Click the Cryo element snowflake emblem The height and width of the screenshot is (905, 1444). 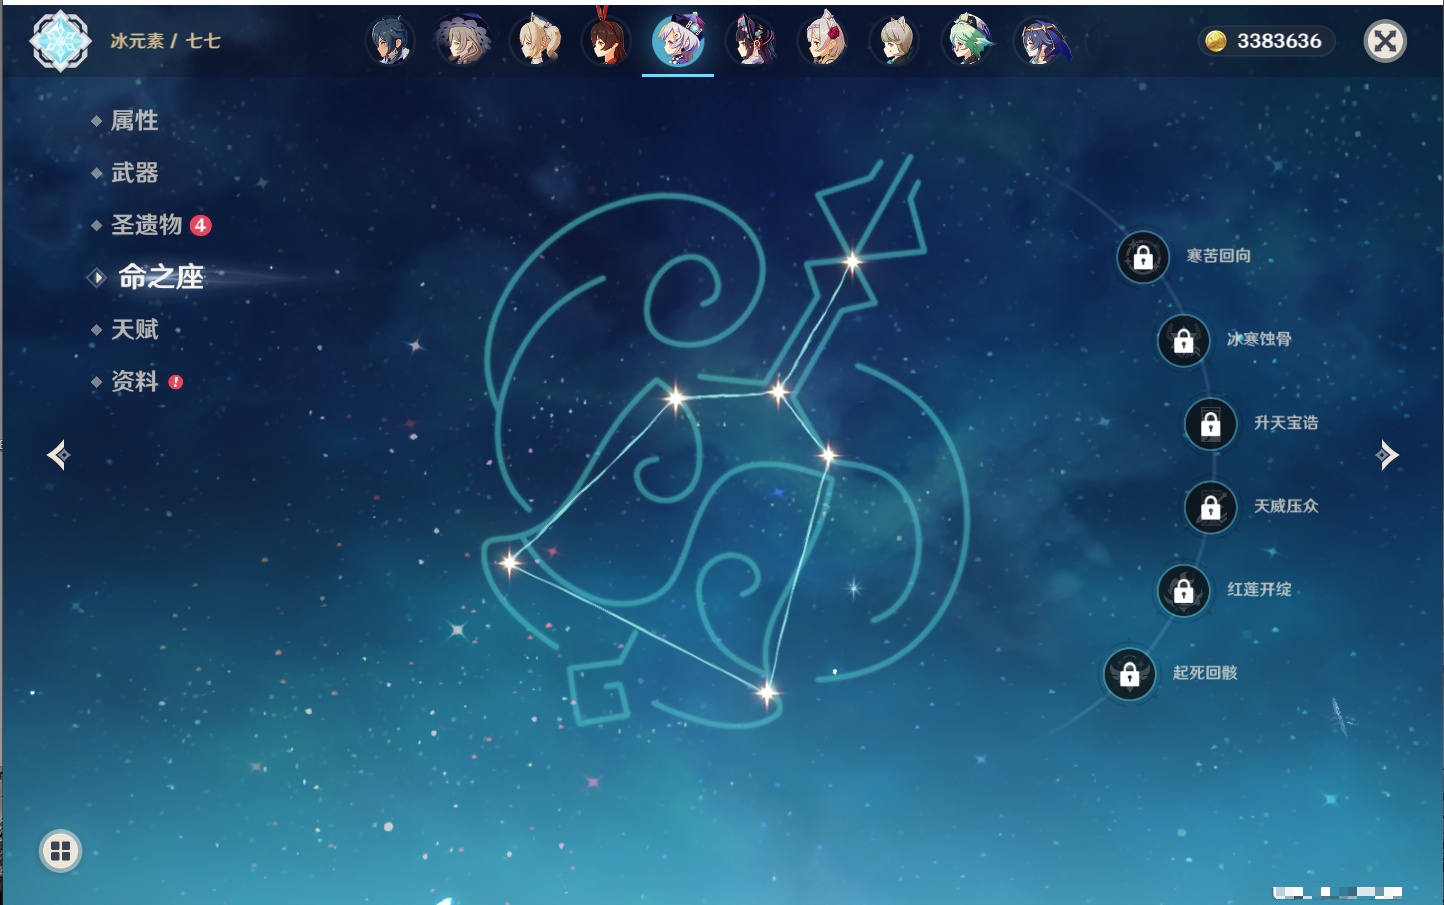click(60, 41)
